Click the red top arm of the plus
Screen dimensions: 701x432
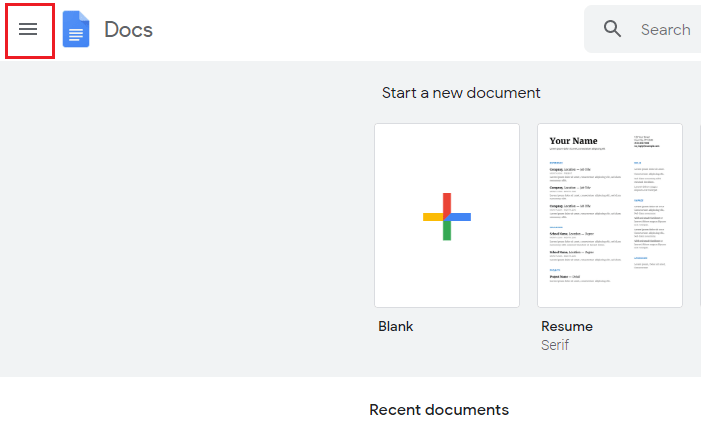tap(447, 201)
